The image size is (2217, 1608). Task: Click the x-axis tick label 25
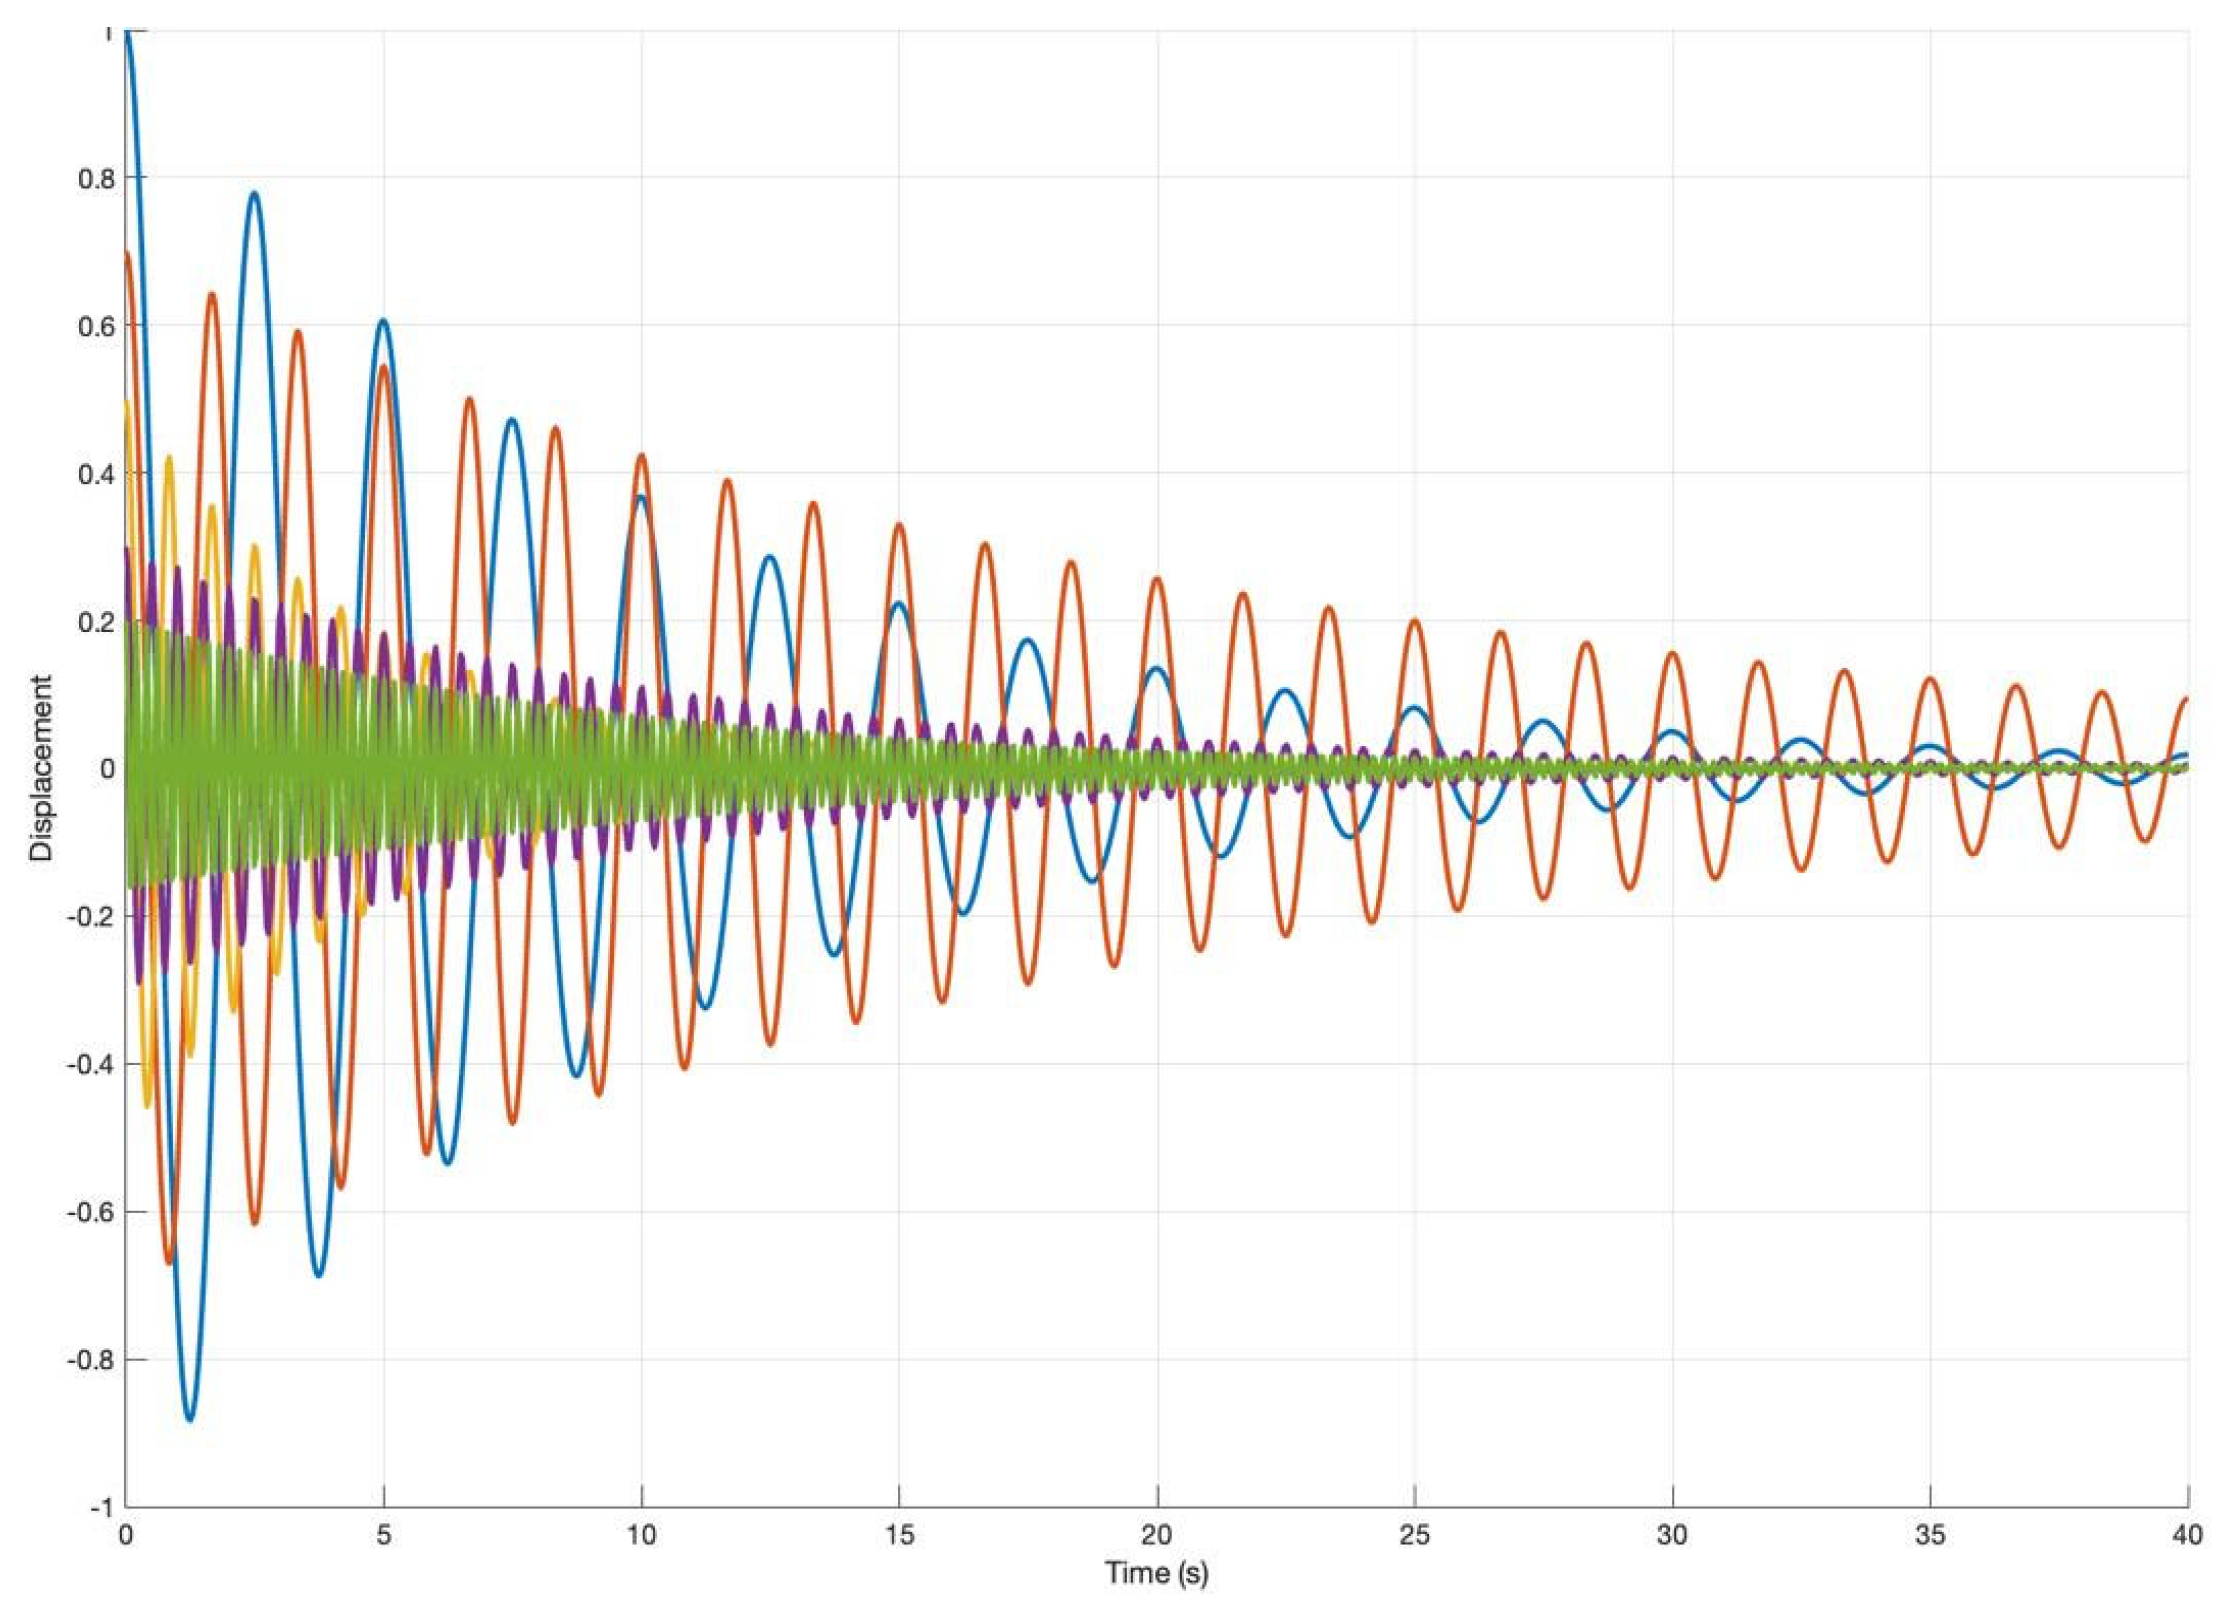pyautogui.click(x=1414, y=1535)
